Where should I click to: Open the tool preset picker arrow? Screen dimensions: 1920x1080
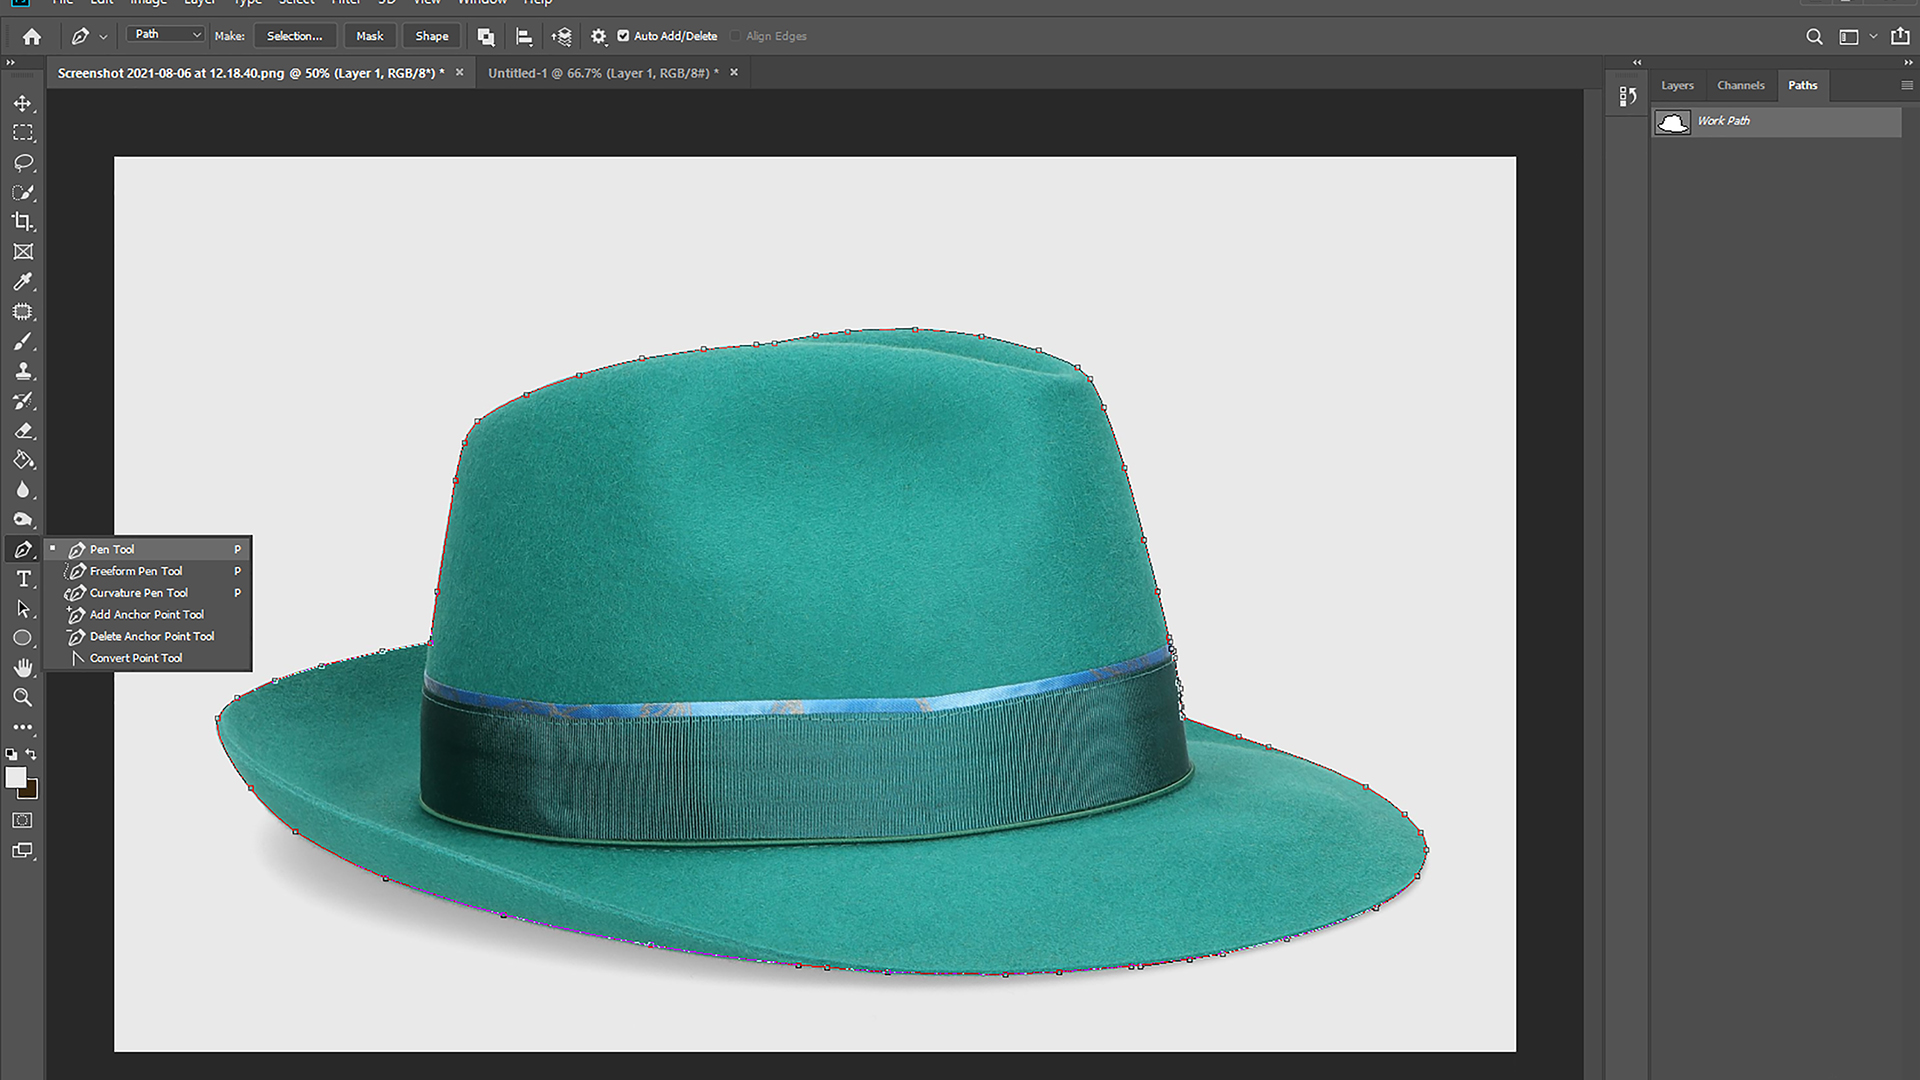pyautogui.click(x=103, y=37)
